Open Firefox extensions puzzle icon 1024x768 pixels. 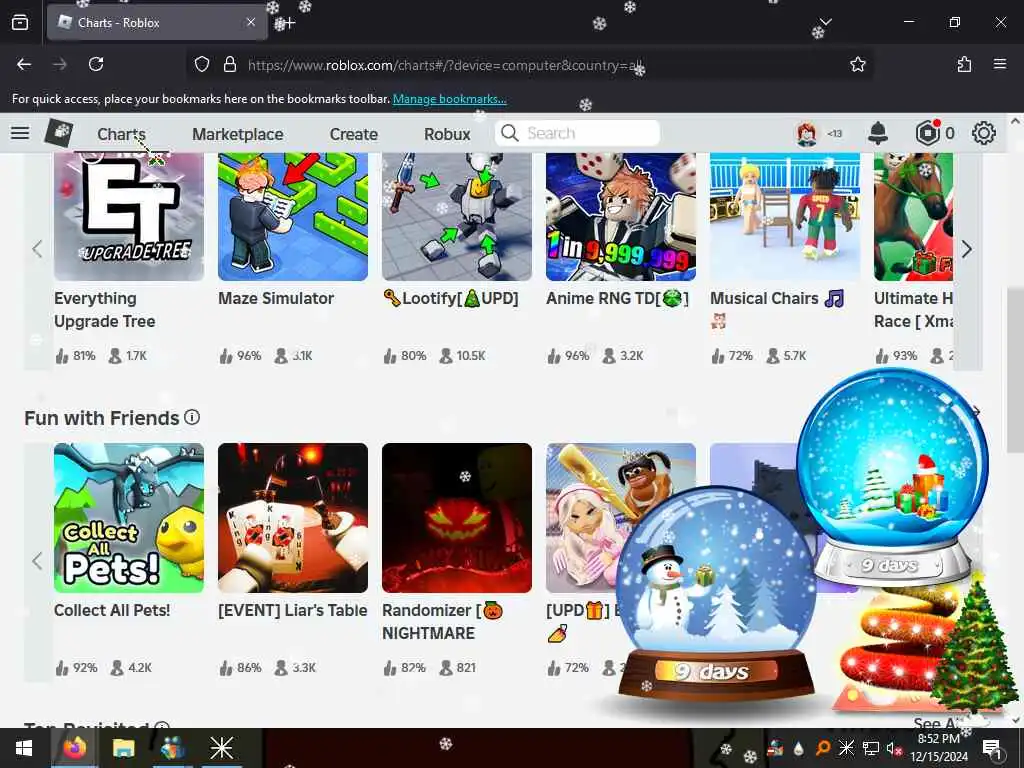[x=964, y=64]
